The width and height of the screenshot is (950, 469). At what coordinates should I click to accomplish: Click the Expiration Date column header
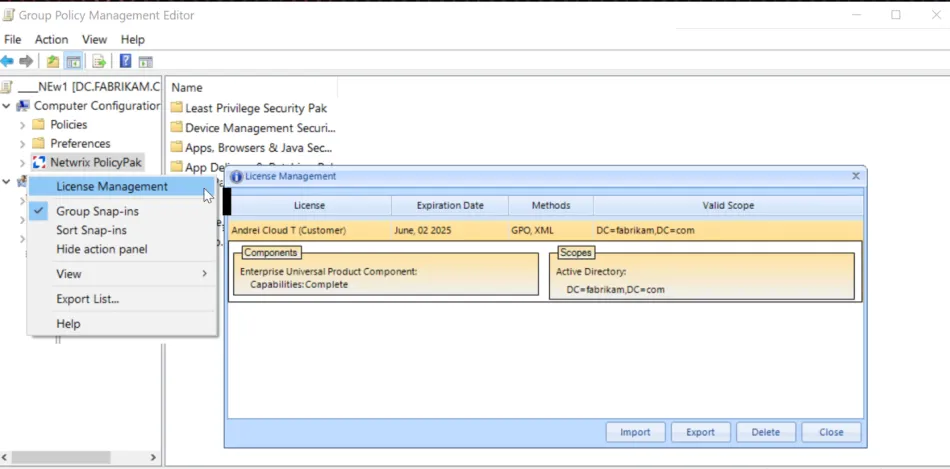(449, 205)
